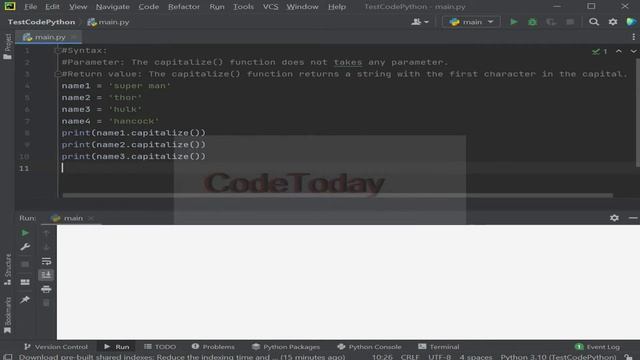Click the Up the Stack Trace arrow
Screen dimensions: 640x360
click(46, 233)
